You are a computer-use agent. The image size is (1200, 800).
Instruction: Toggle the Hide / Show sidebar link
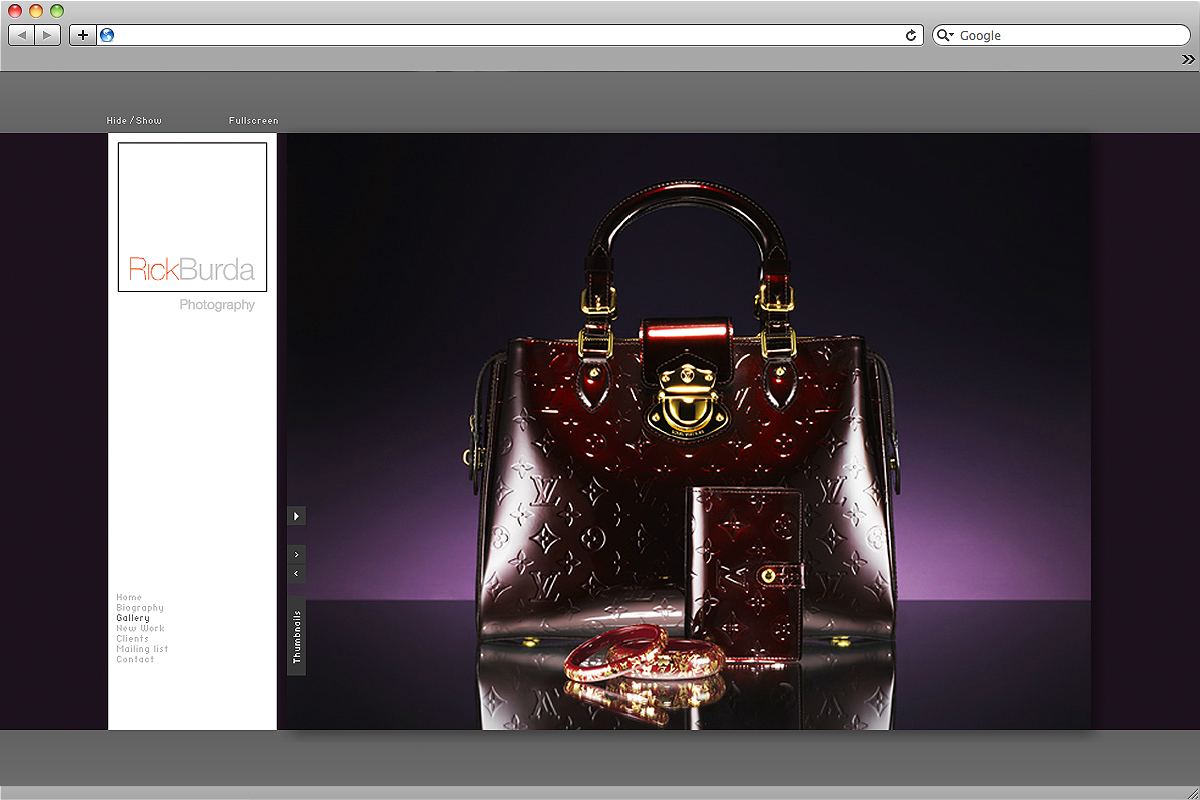(134, 121)
